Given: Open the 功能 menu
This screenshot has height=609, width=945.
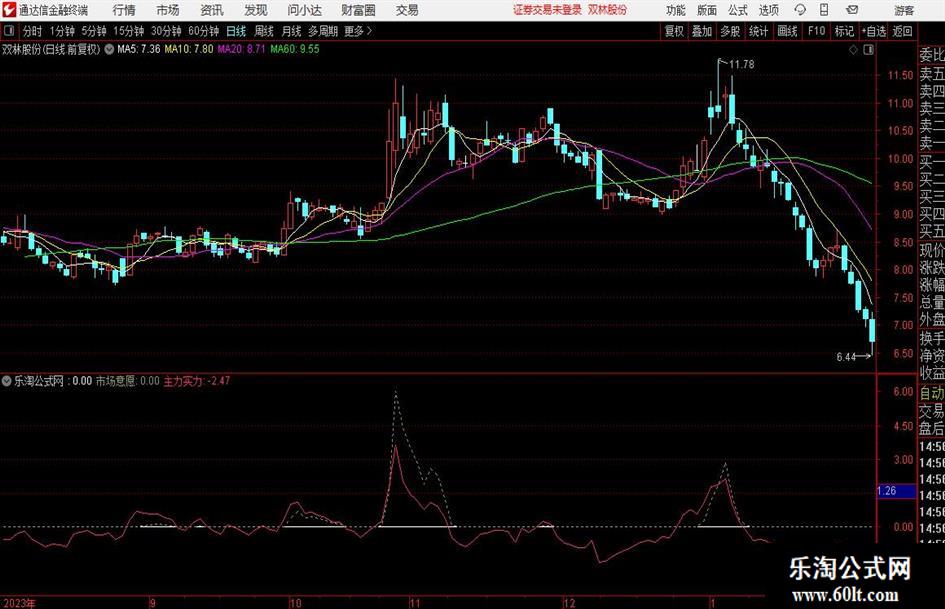Looking at the screenshot, I should coord(676,10).
